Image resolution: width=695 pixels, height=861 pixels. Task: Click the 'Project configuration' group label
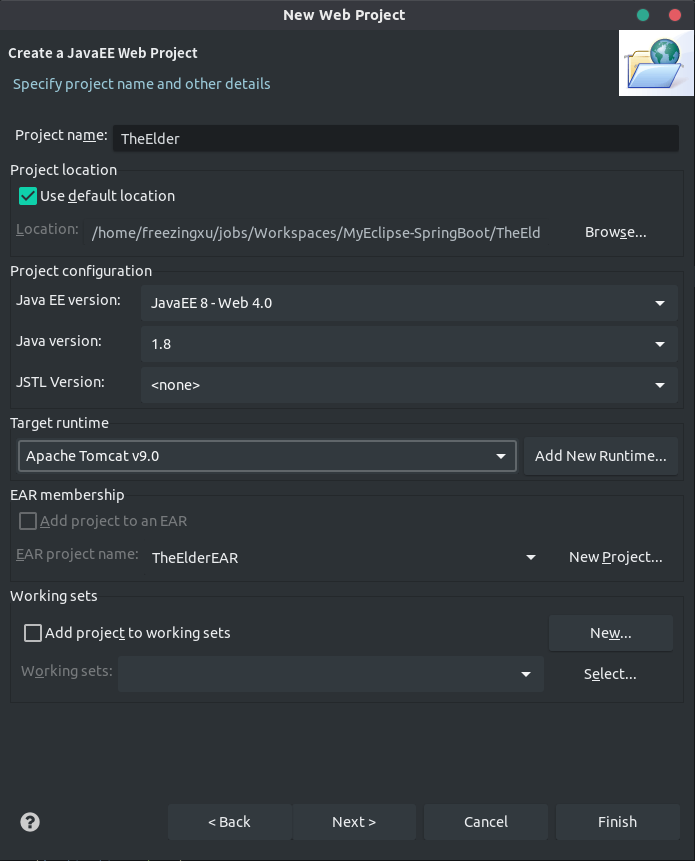coord(81,271)
